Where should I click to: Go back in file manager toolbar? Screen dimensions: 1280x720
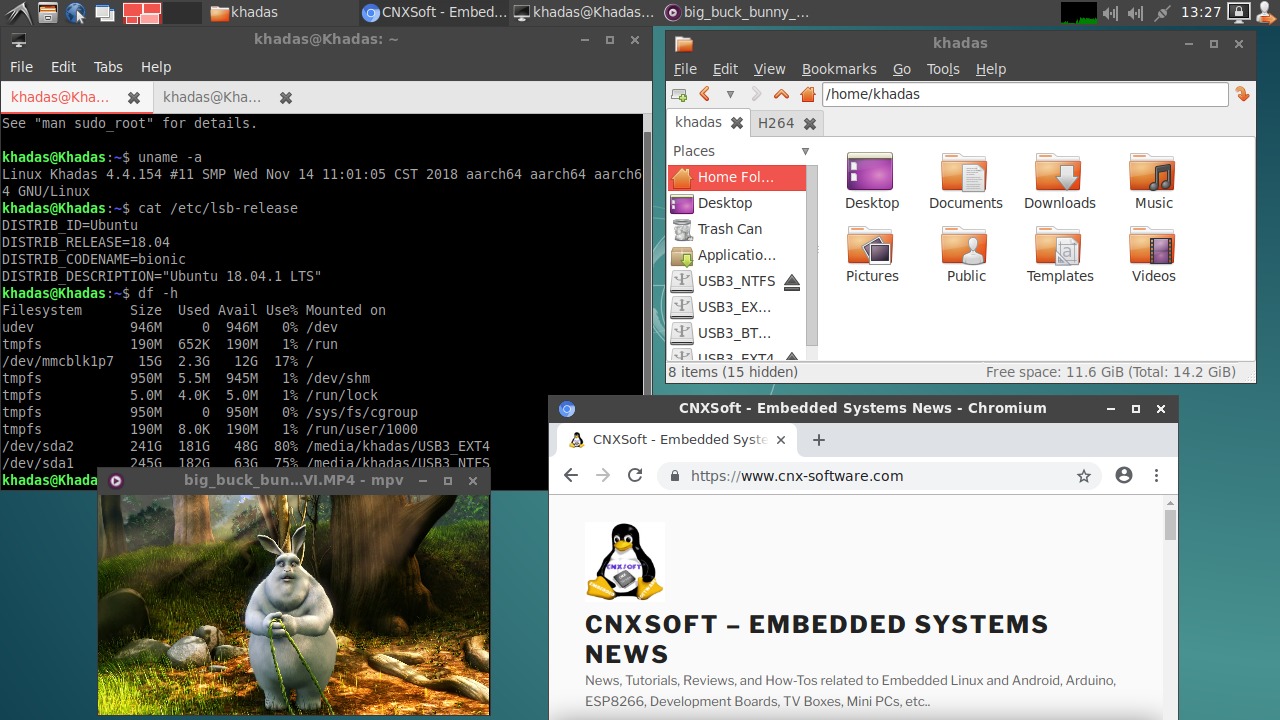pyautogui.click(x=705, y=94)
